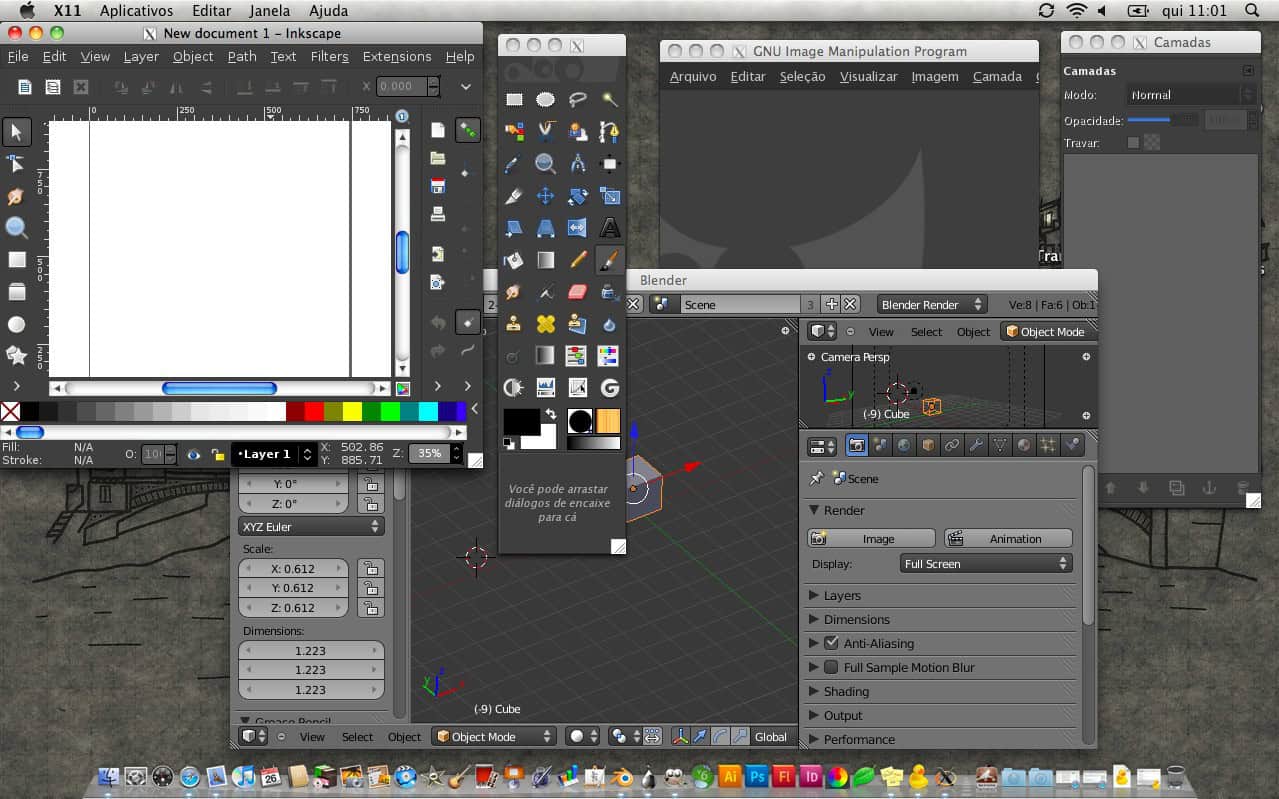Toggle the Z scale lock in Blender
1279x799 pixels.
[x=370, y=607]
